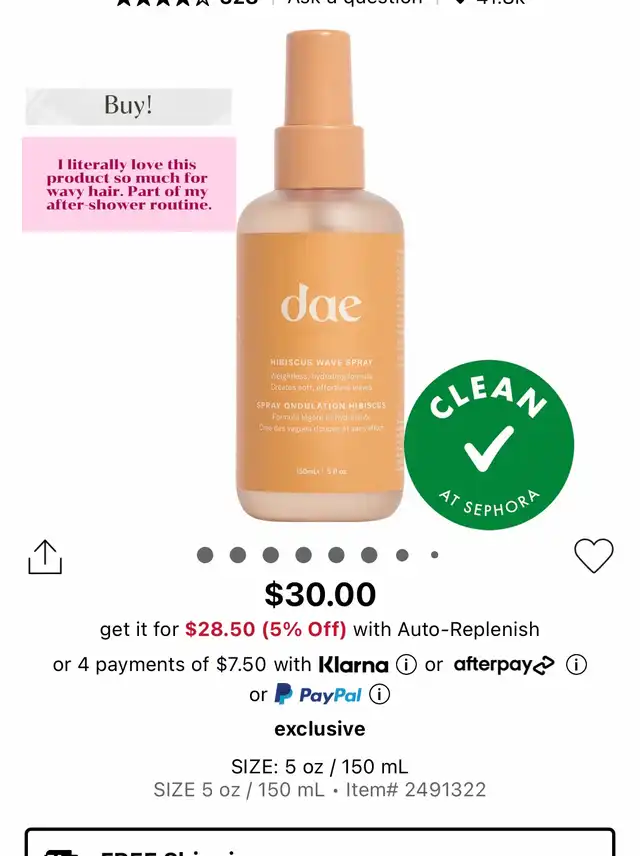
Task: Select first image carousel dot
Action: click(x=205, y=555)
